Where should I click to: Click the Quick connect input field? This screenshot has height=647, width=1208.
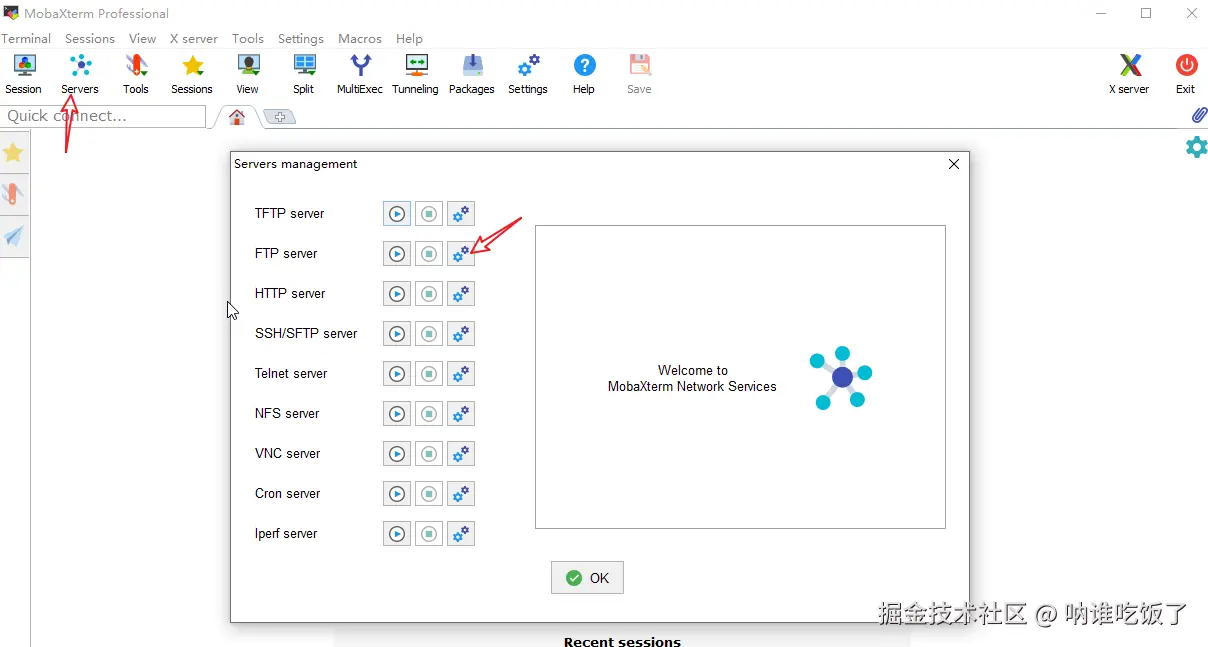tap(103, 116)
